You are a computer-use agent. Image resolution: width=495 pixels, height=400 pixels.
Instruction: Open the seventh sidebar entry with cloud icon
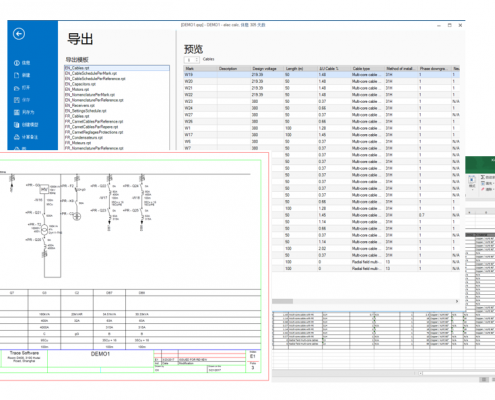tap(26, 137)
